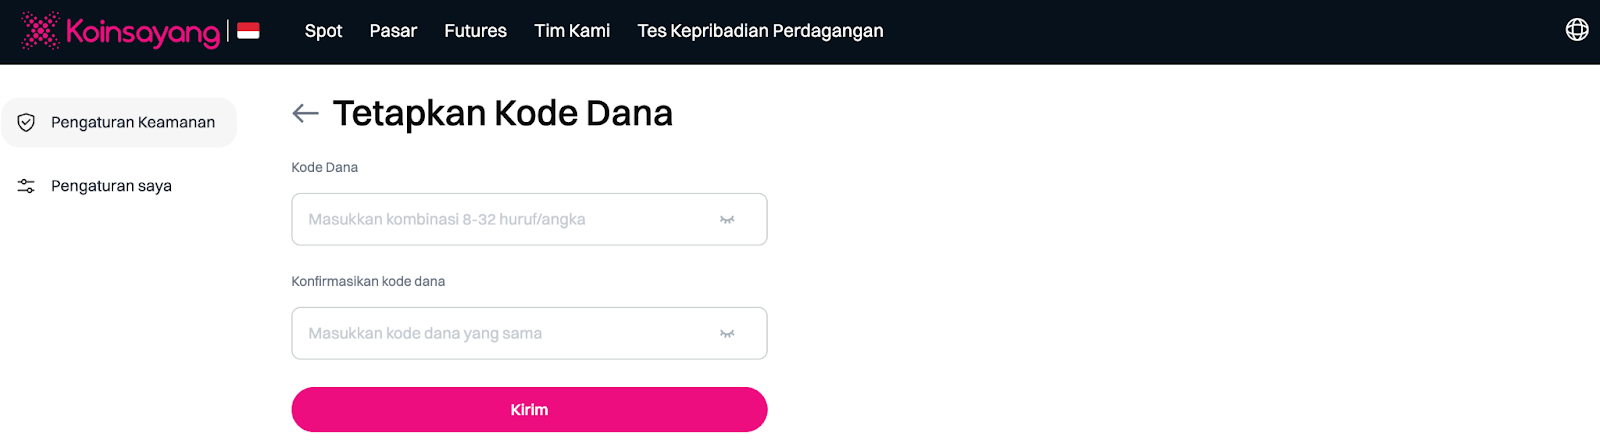Click the "Konfirmasikan kode dana" label
Image resolution: width=1600 pixels, height=444 pixels.
[x=368, y=282]
